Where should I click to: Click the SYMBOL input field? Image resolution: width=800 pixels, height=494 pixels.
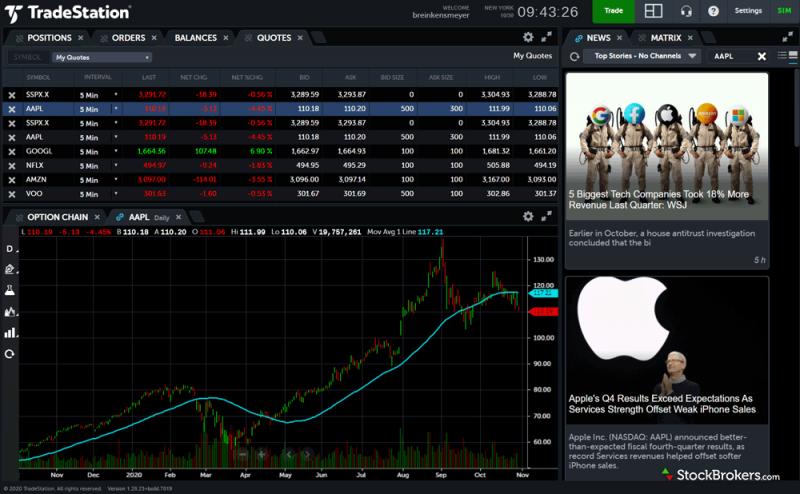coord(29,57)
